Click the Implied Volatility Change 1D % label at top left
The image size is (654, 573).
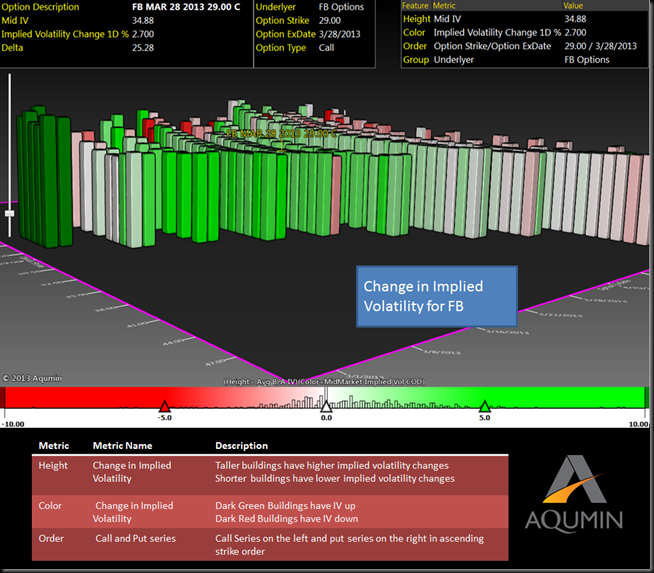[x=65, y=34]
